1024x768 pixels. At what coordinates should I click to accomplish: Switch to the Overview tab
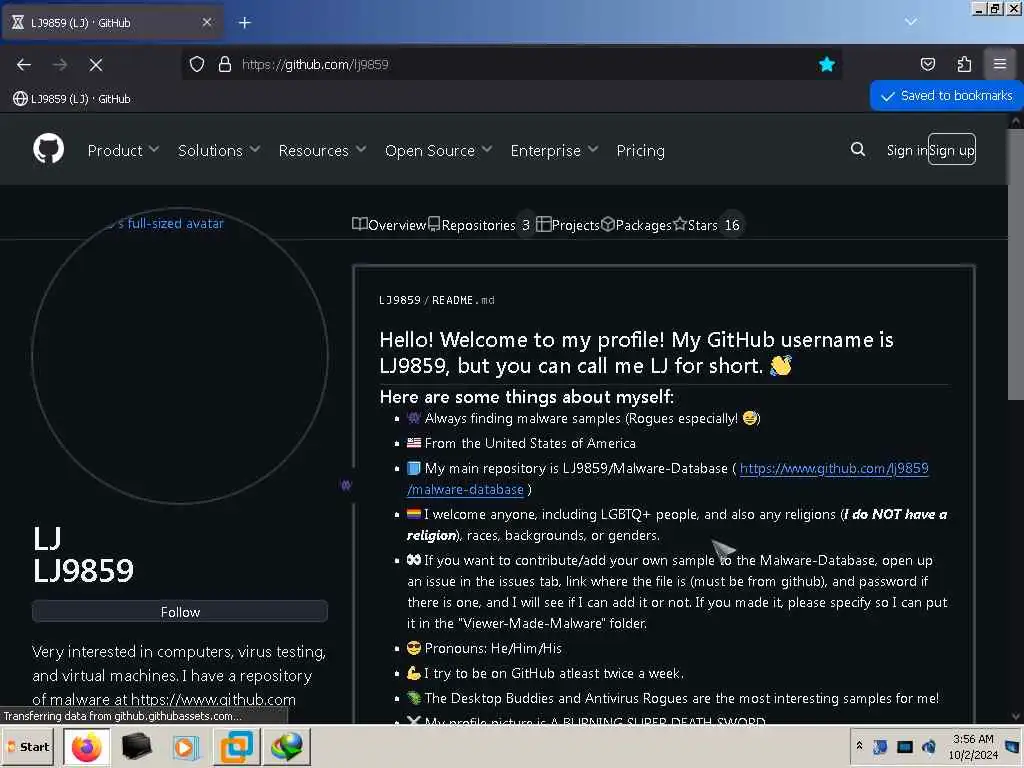(389, 225)
